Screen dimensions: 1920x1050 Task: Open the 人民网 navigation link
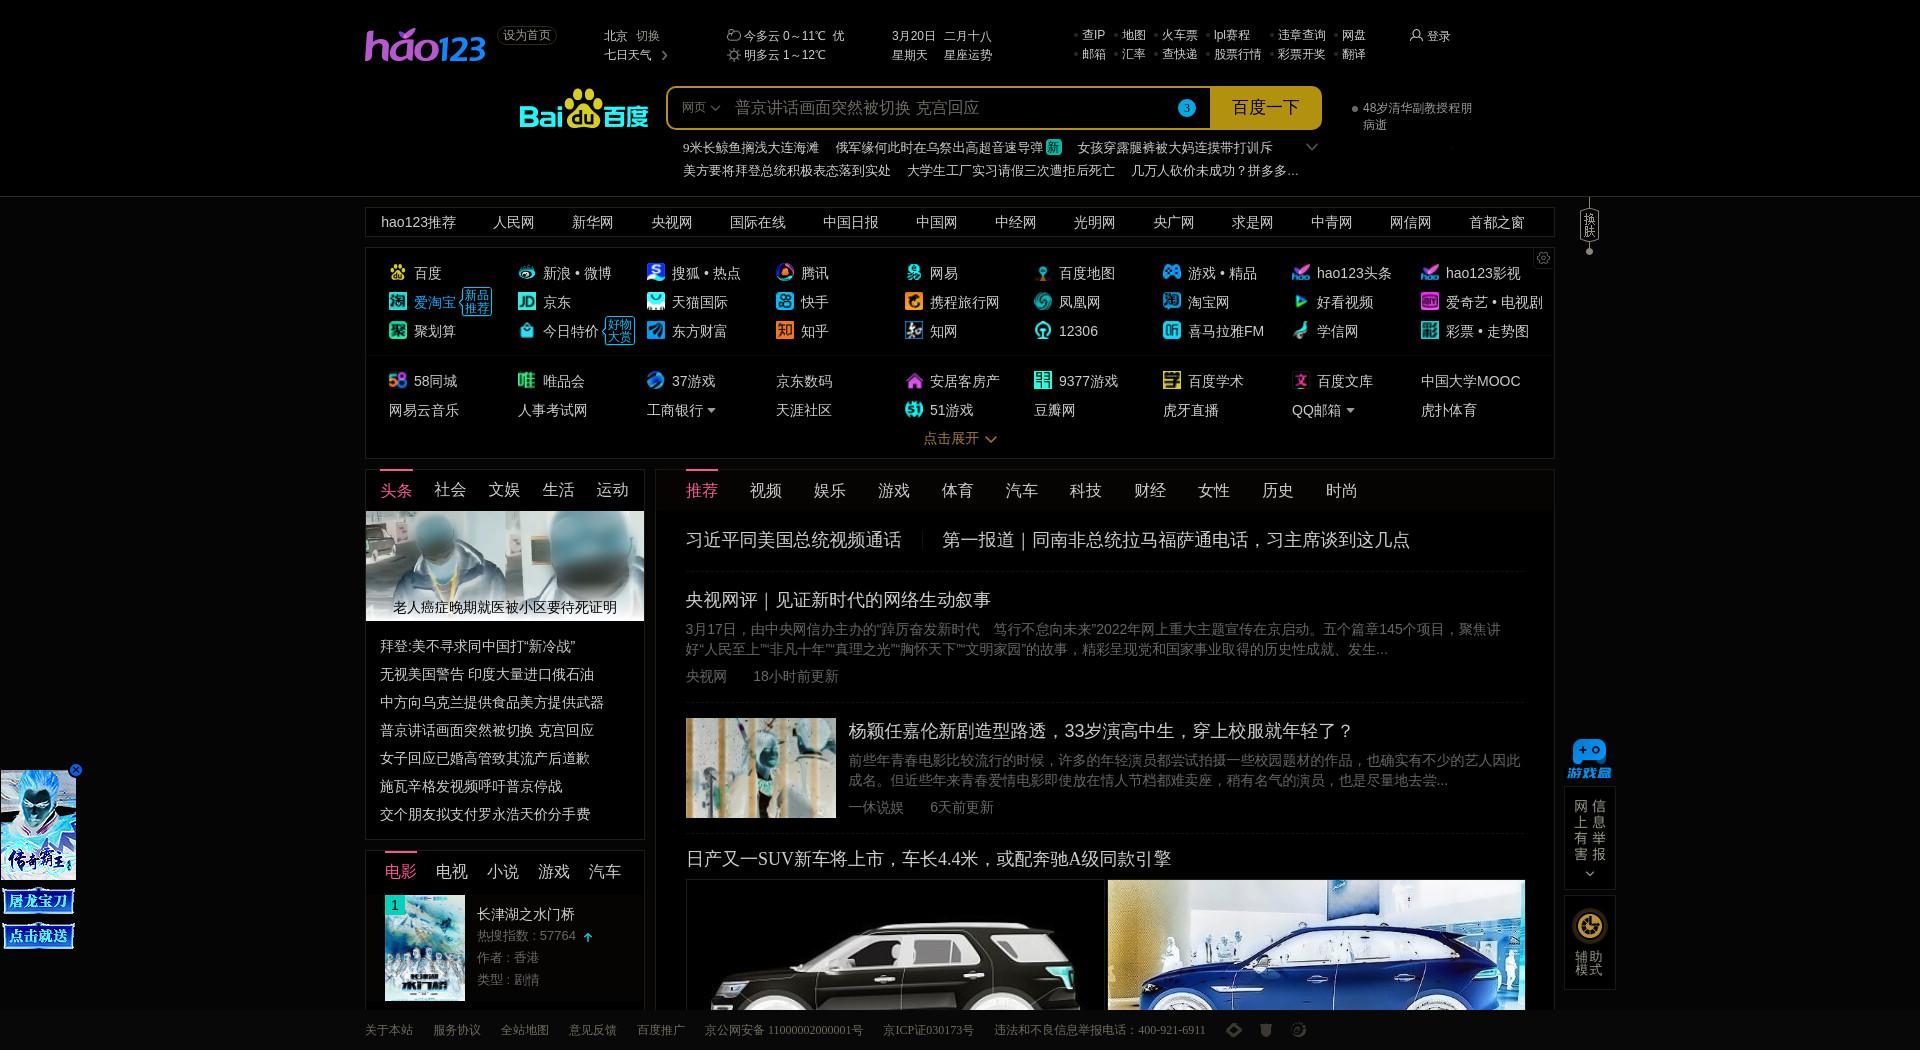(514, 223)
